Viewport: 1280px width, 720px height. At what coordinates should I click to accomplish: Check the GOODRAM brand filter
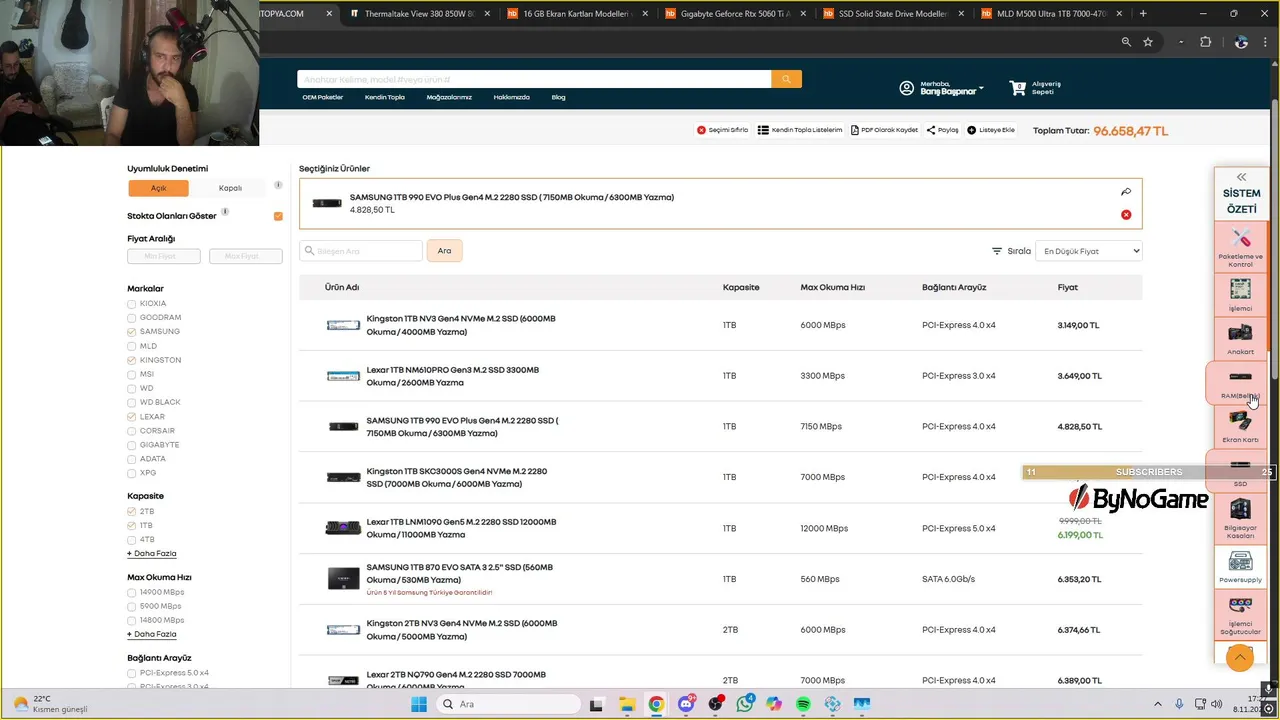[x=132, y=318]
